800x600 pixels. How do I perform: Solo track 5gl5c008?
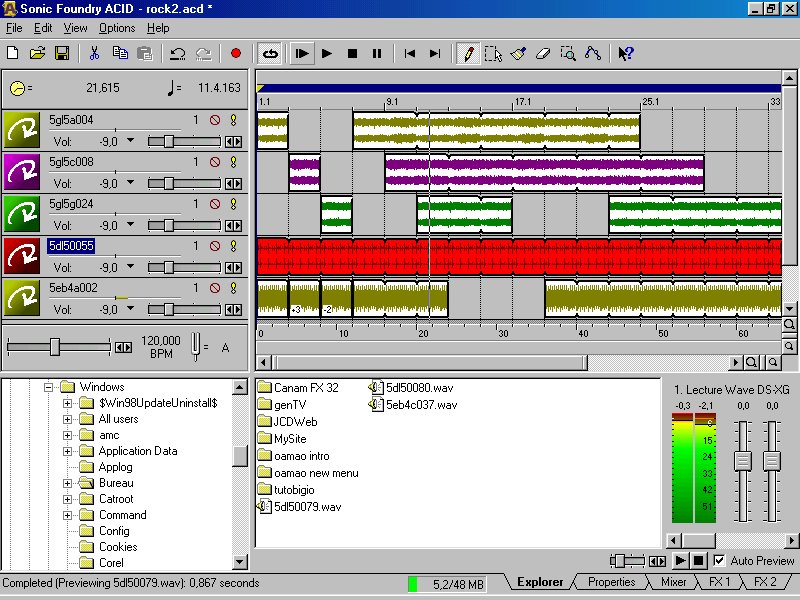coord(234,161)
